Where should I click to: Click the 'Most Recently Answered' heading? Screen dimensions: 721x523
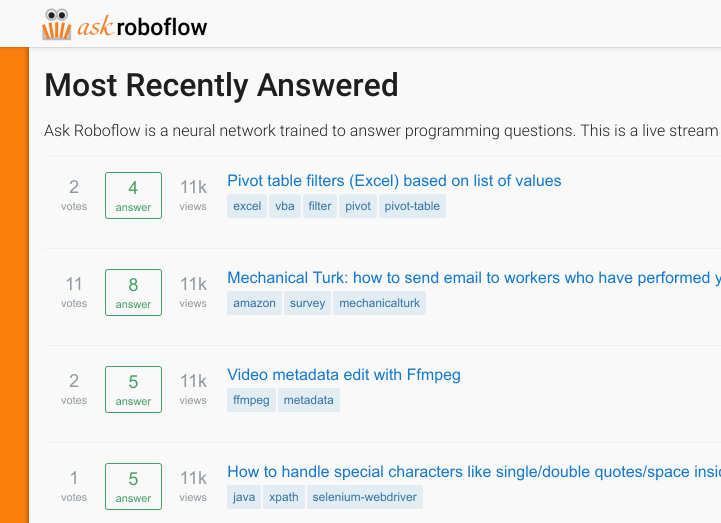pos(221,86)
